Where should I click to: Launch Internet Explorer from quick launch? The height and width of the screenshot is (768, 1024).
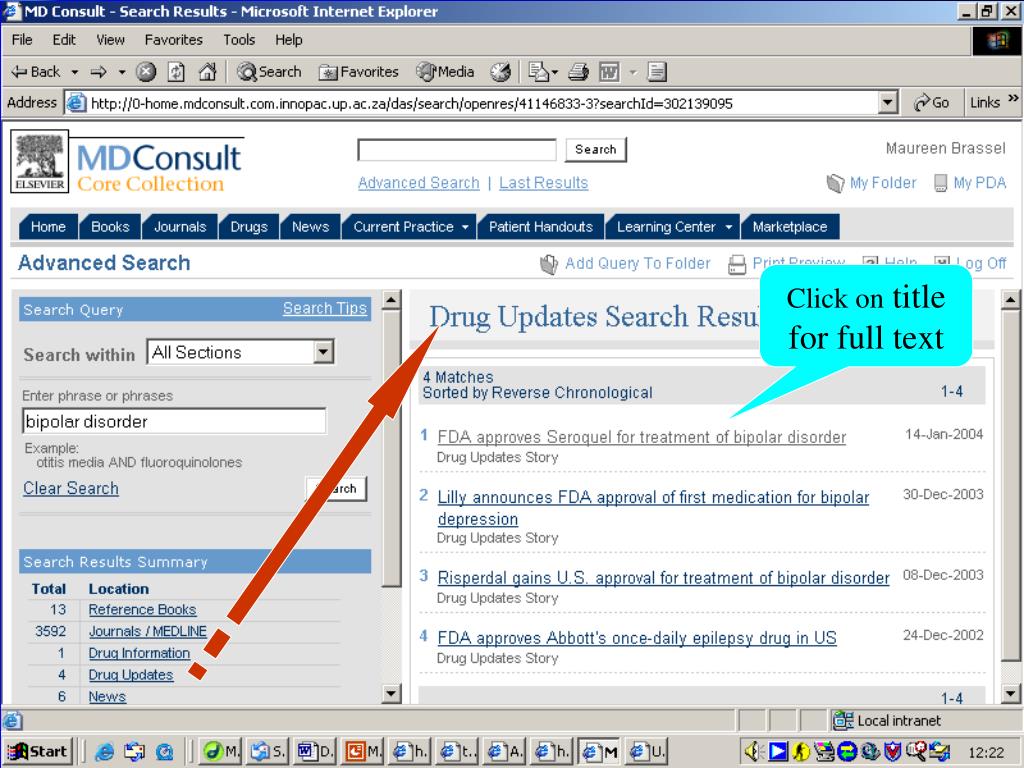[x=104, y=752]
